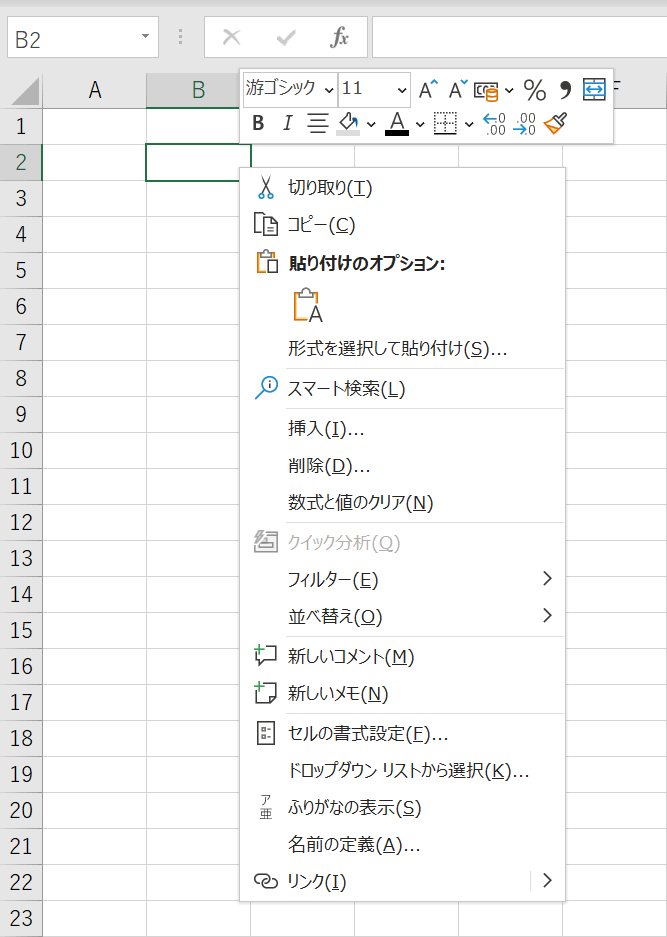This screenshot has width=667, height=937.
Task: Click the Format Painter brush icon
Action: tap(556, 124)
